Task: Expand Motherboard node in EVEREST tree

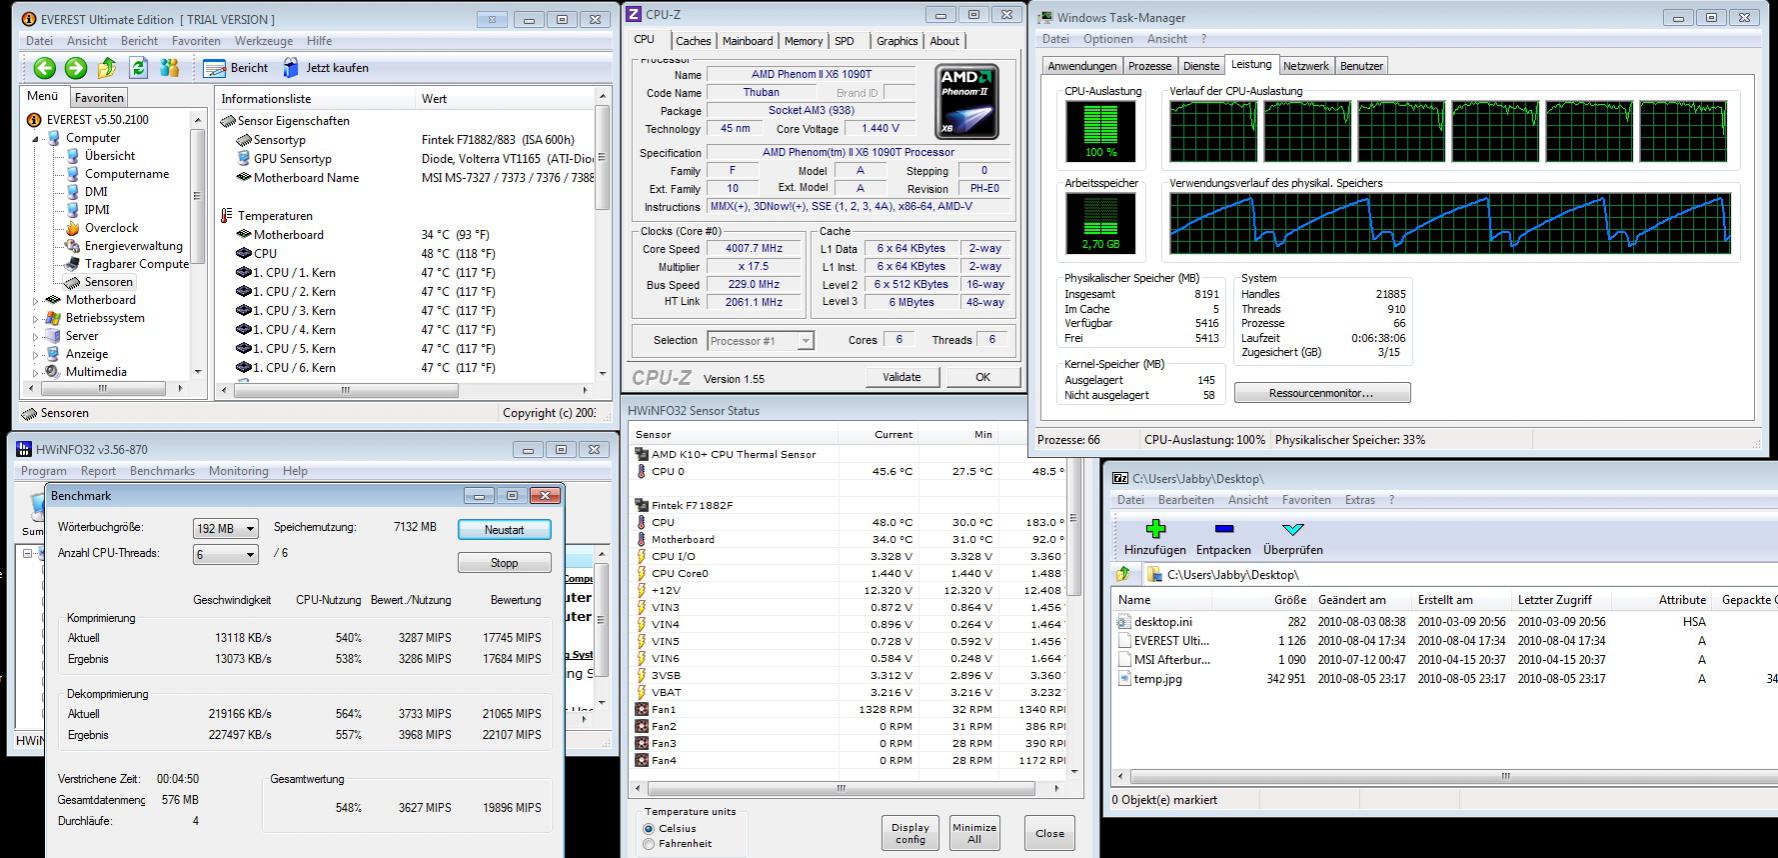Action: (36, 300)
